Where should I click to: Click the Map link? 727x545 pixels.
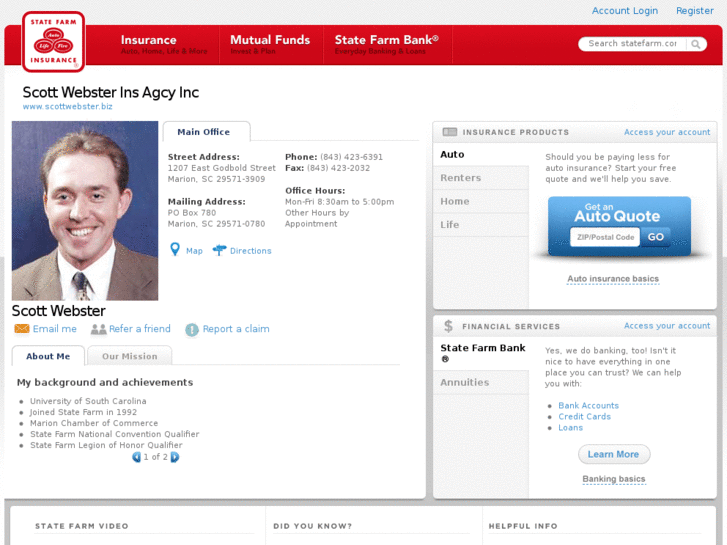pos(194,250)
